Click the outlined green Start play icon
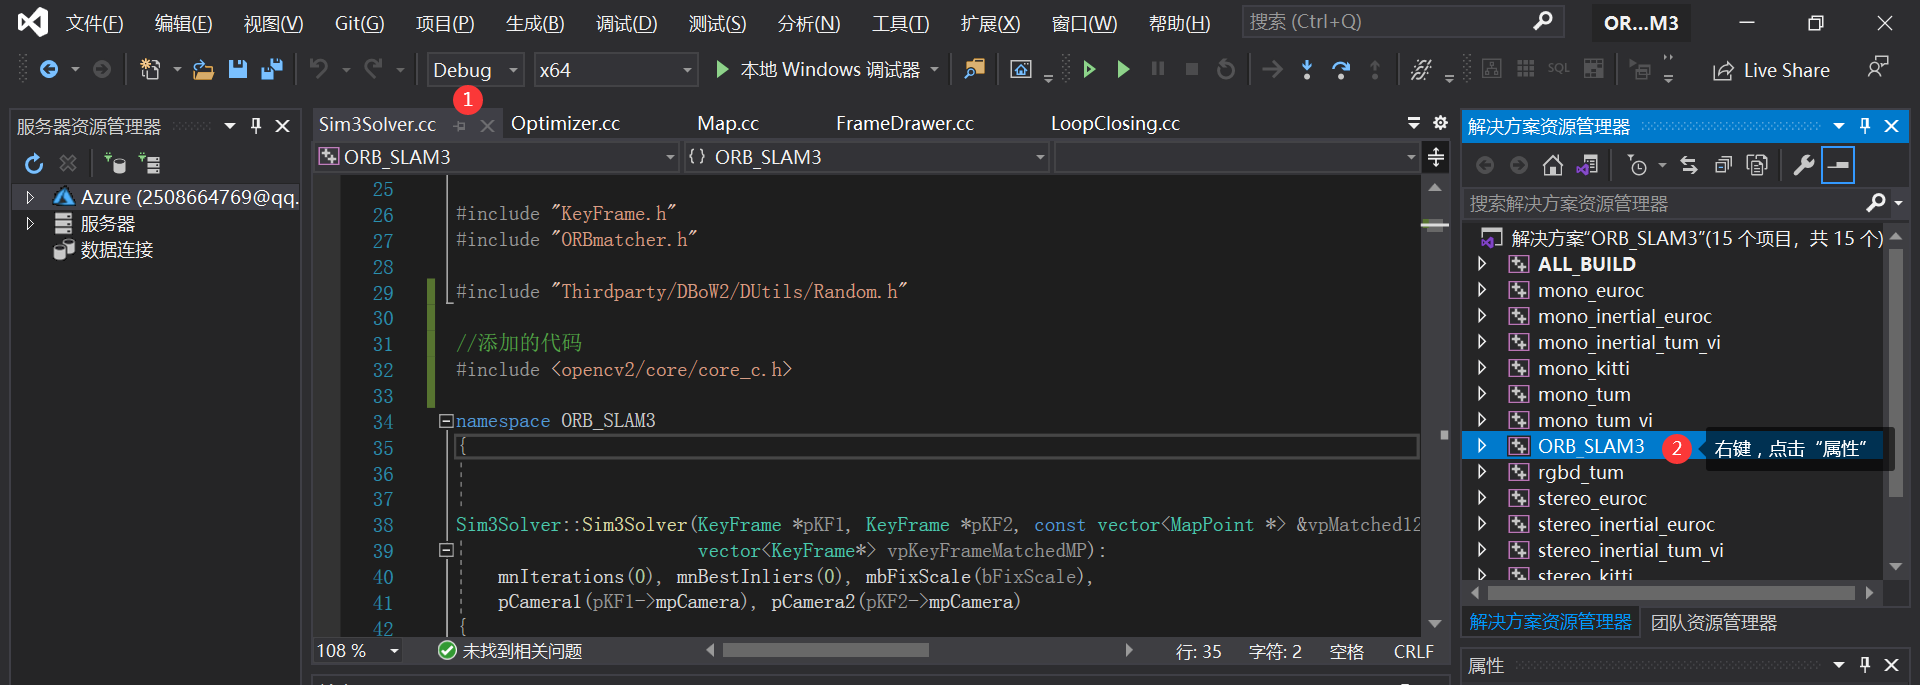The width and height of the screenshot is (1920, 685). pos(1089,69)
